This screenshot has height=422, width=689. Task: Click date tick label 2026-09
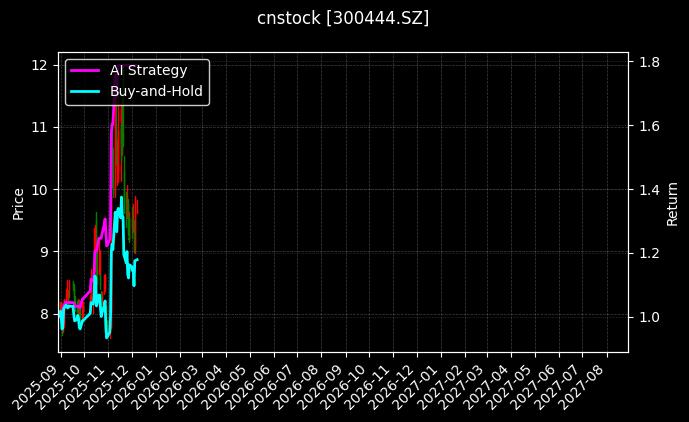(x=320, y=387)
